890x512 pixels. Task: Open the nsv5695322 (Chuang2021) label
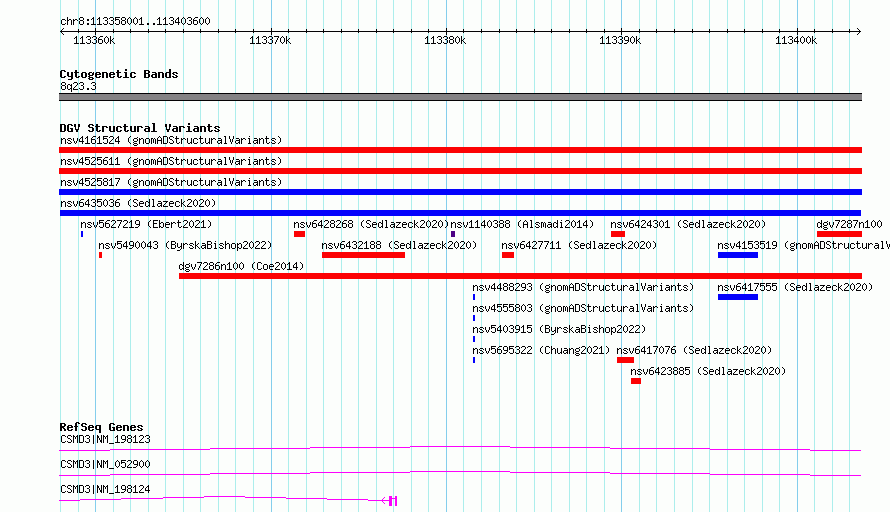(x=541, y=350)
